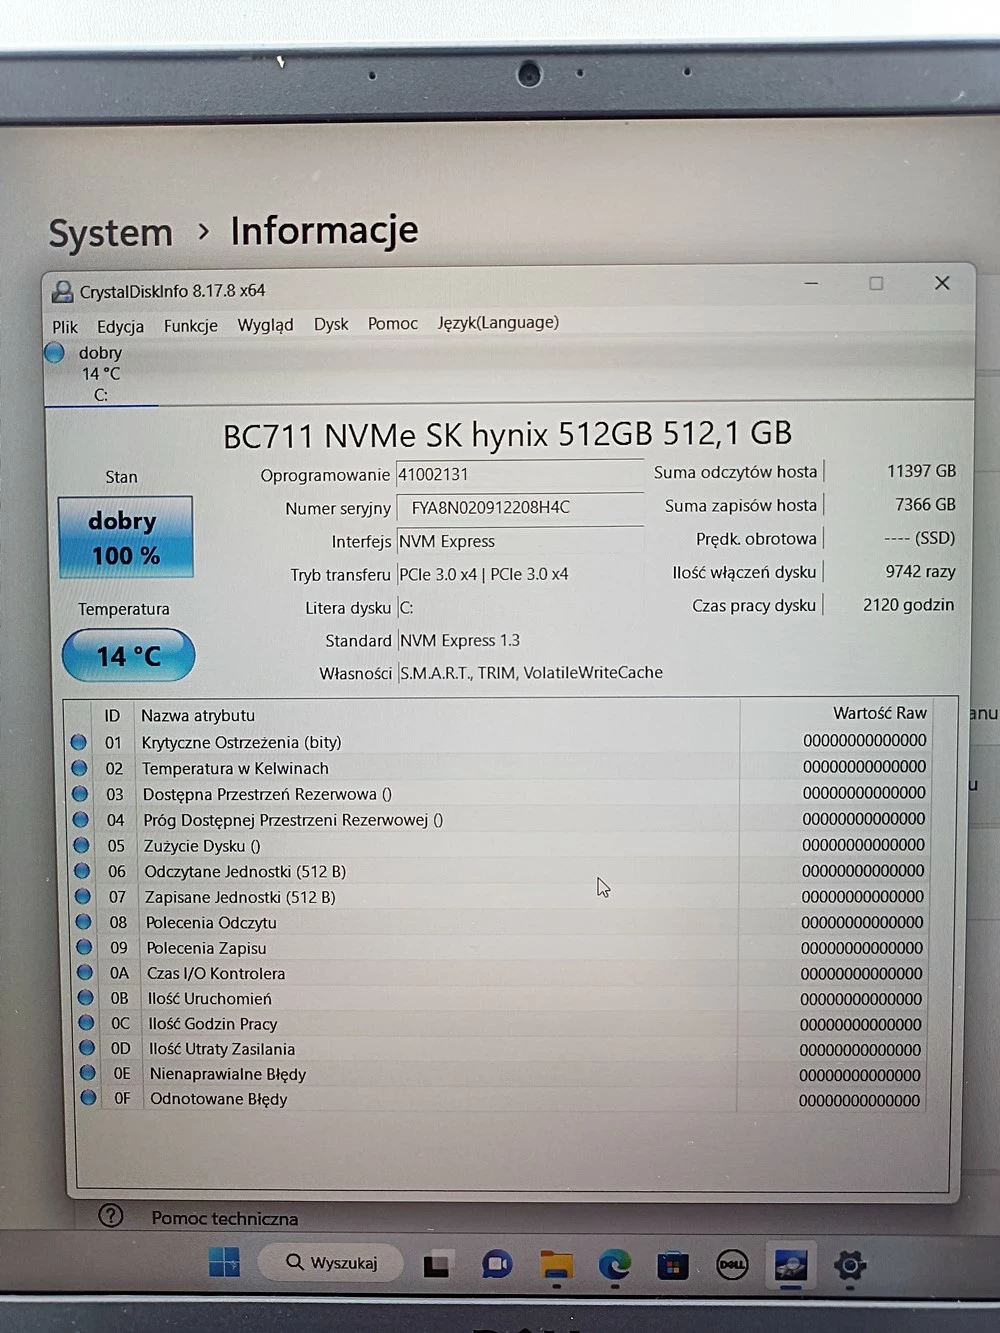Click the status dot beside Krytyczne Ostrzeżenia
The width and height of the screenshot is (1000, 1333).
(79, 742)
